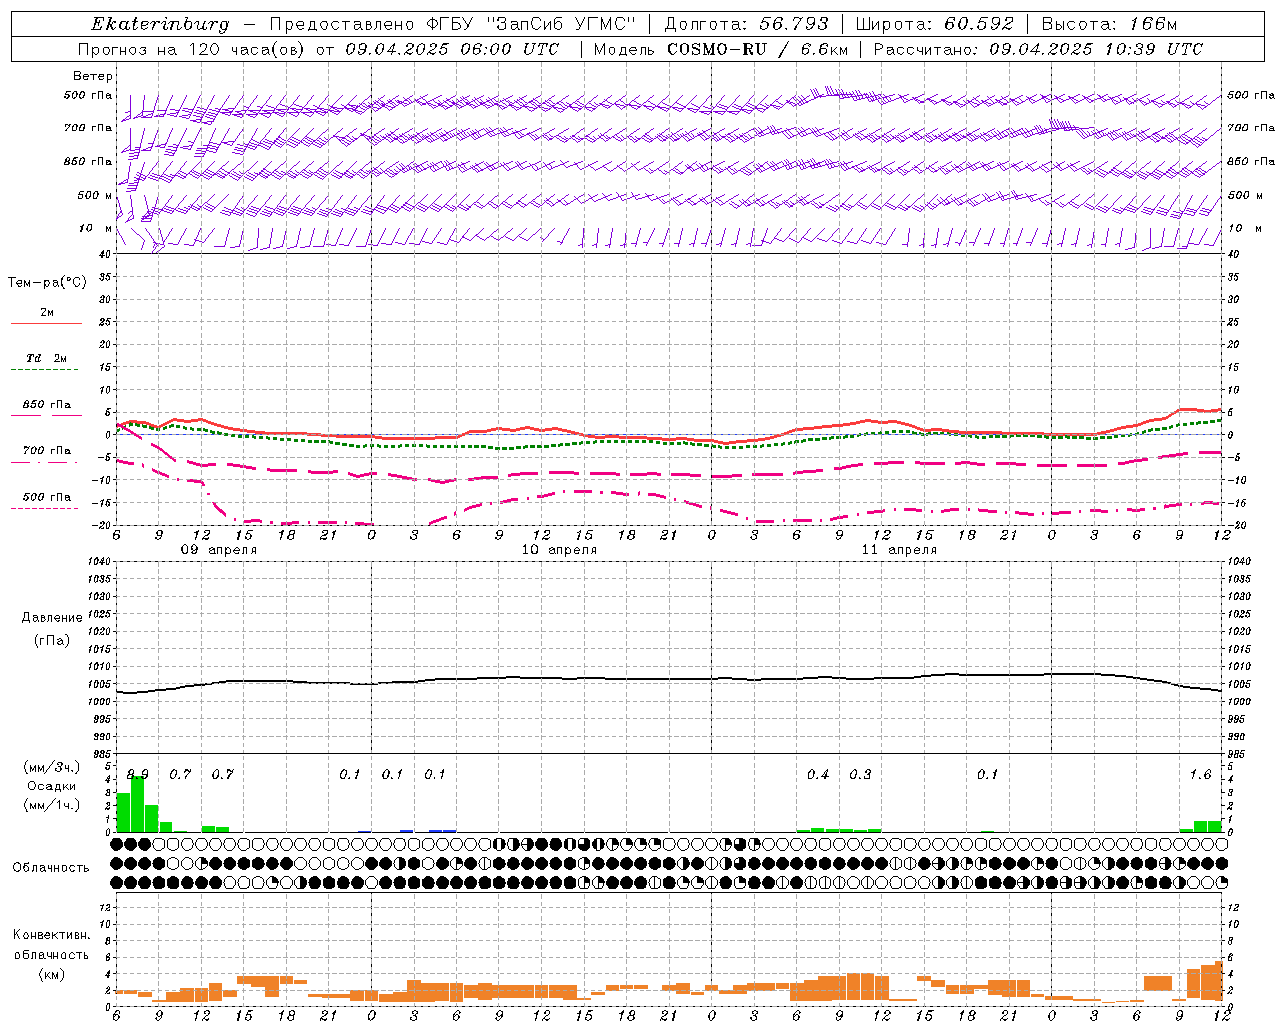Click the Облачность cloud cover label
The image size is (1280, 1024).
click(x=51, y=868)
